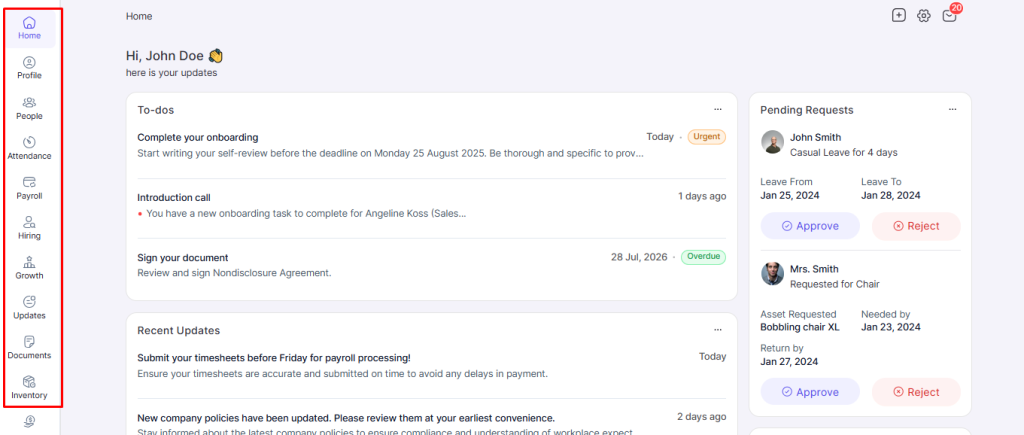Open the Recent Updates options menu
The width and height of the screenshot is (1024, 435).
pos(718,330)
